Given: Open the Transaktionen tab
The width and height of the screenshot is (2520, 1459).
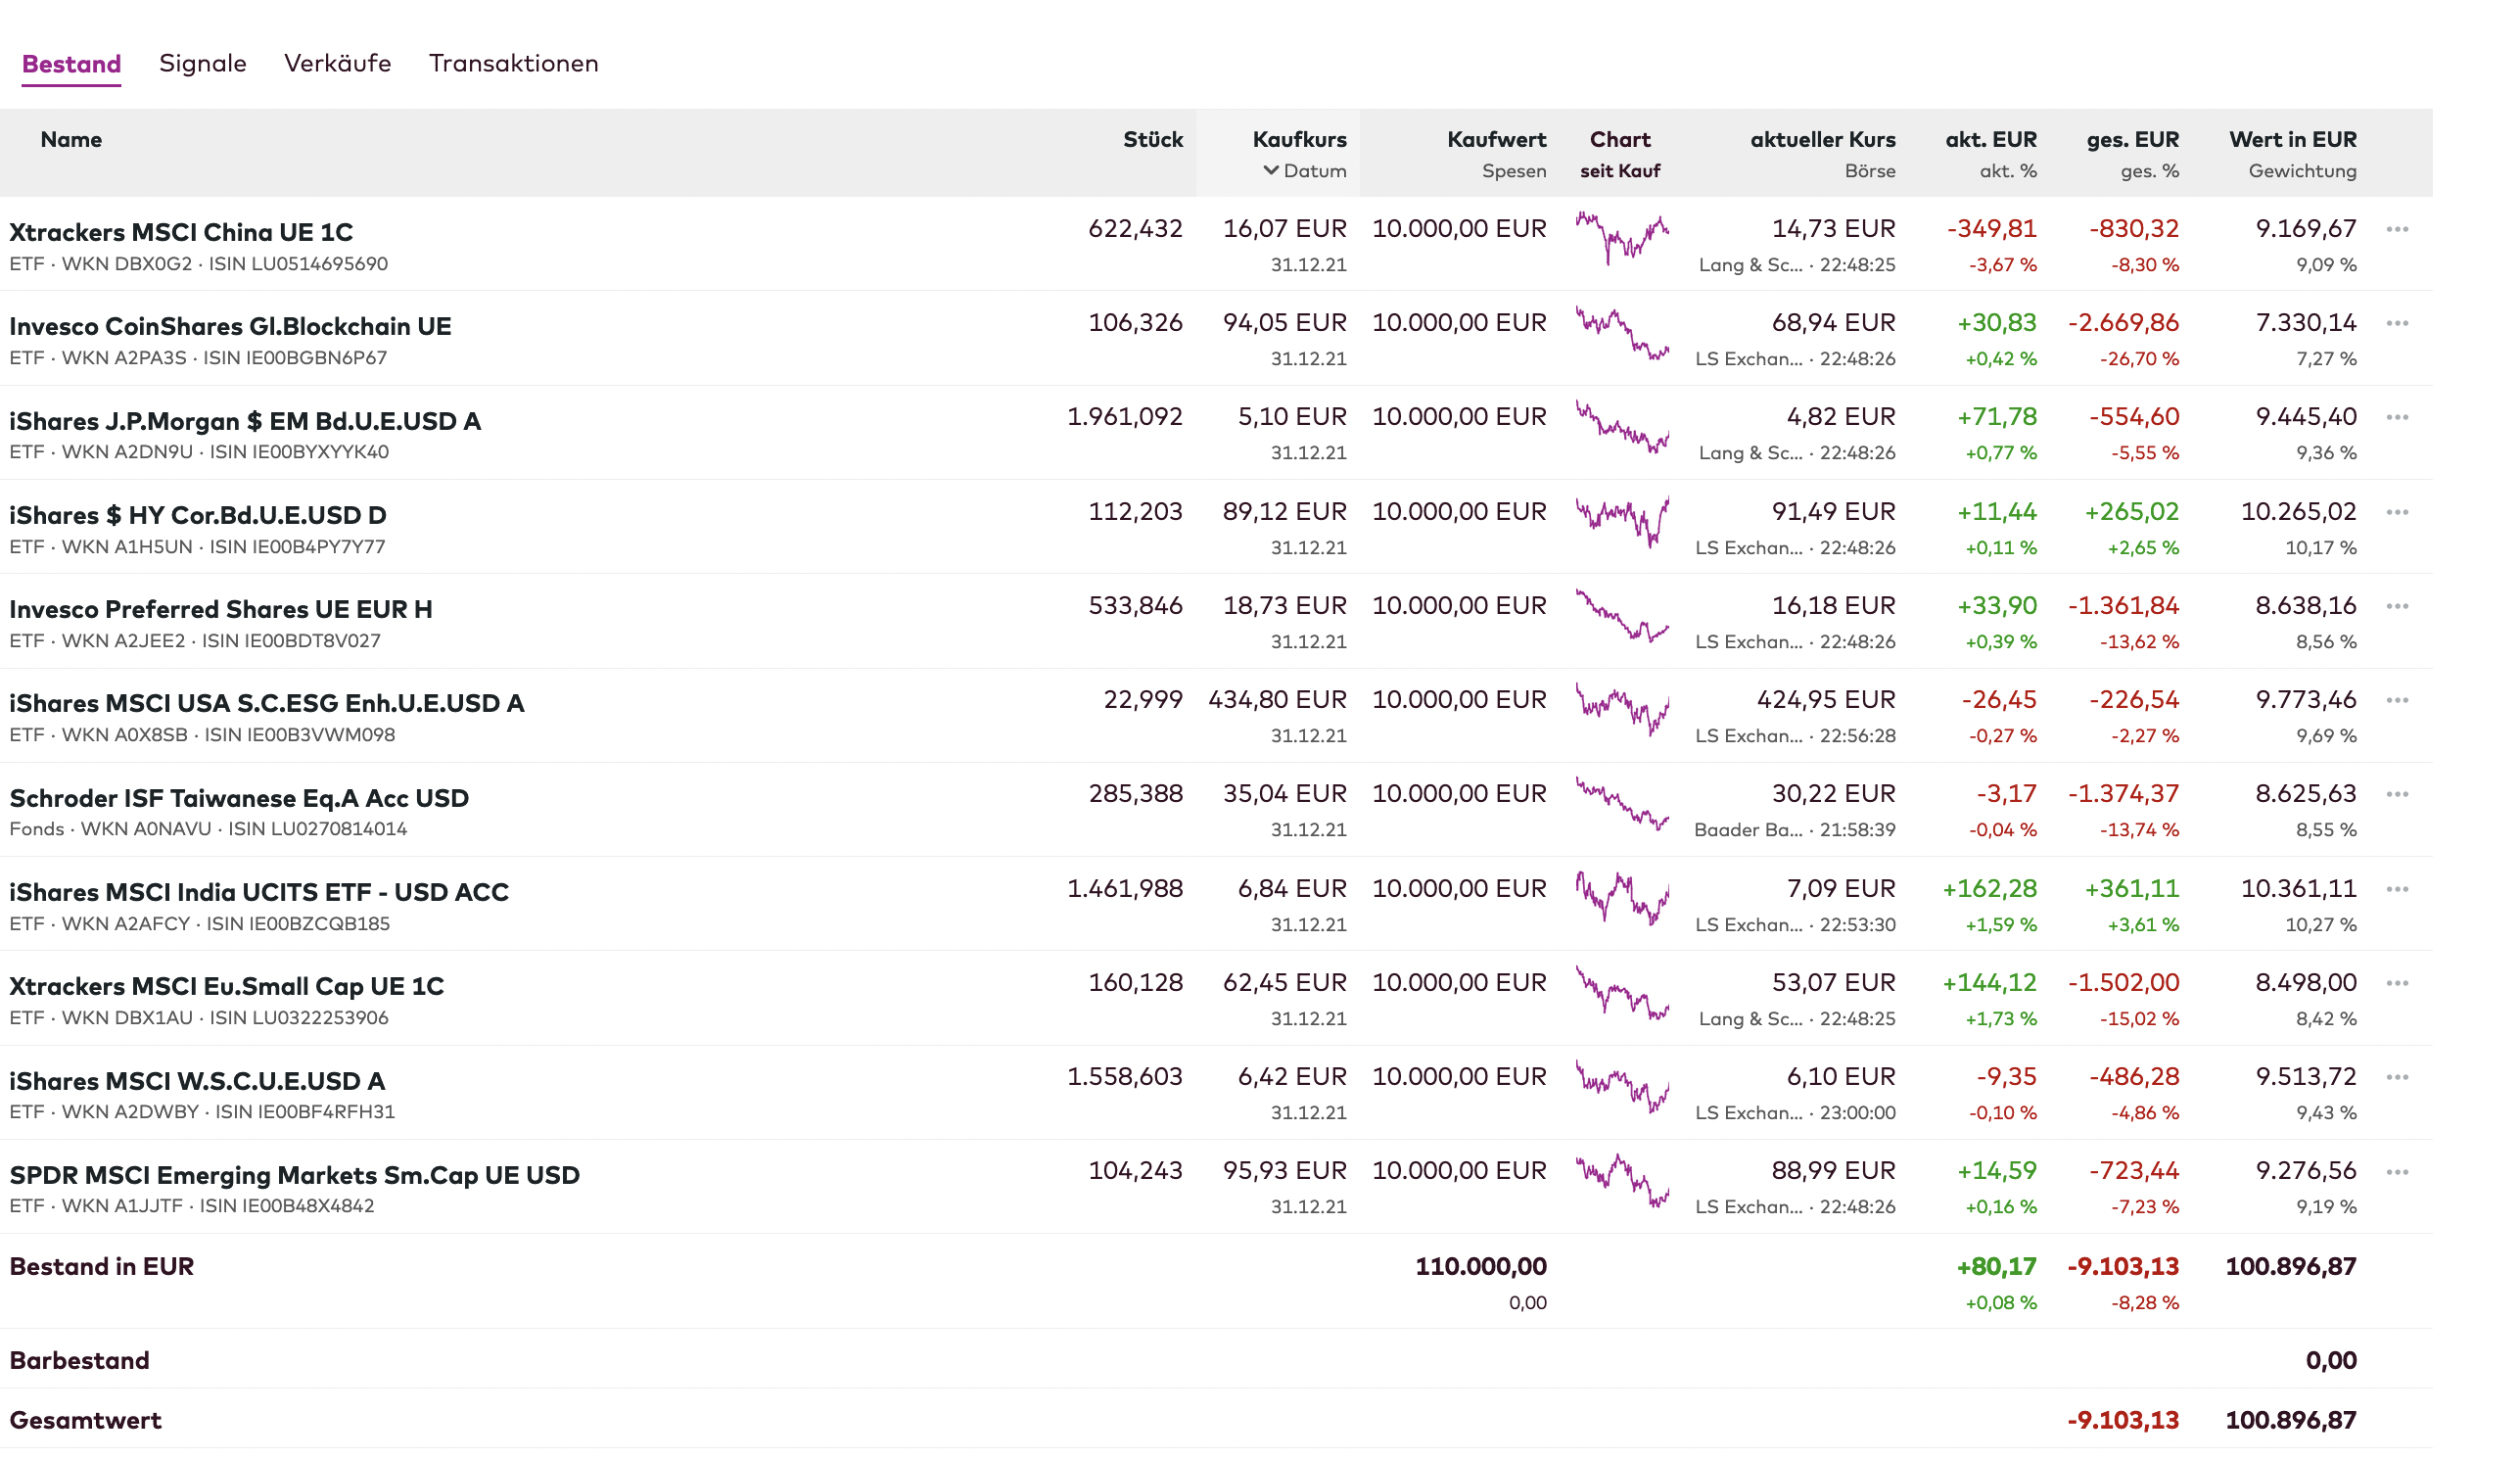Looking at the screenshot, I should tap(513, 63).
